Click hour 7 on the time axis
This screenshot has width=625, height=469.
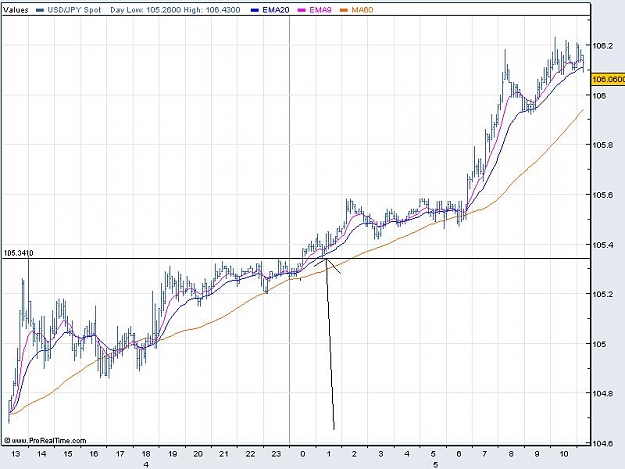485,454
